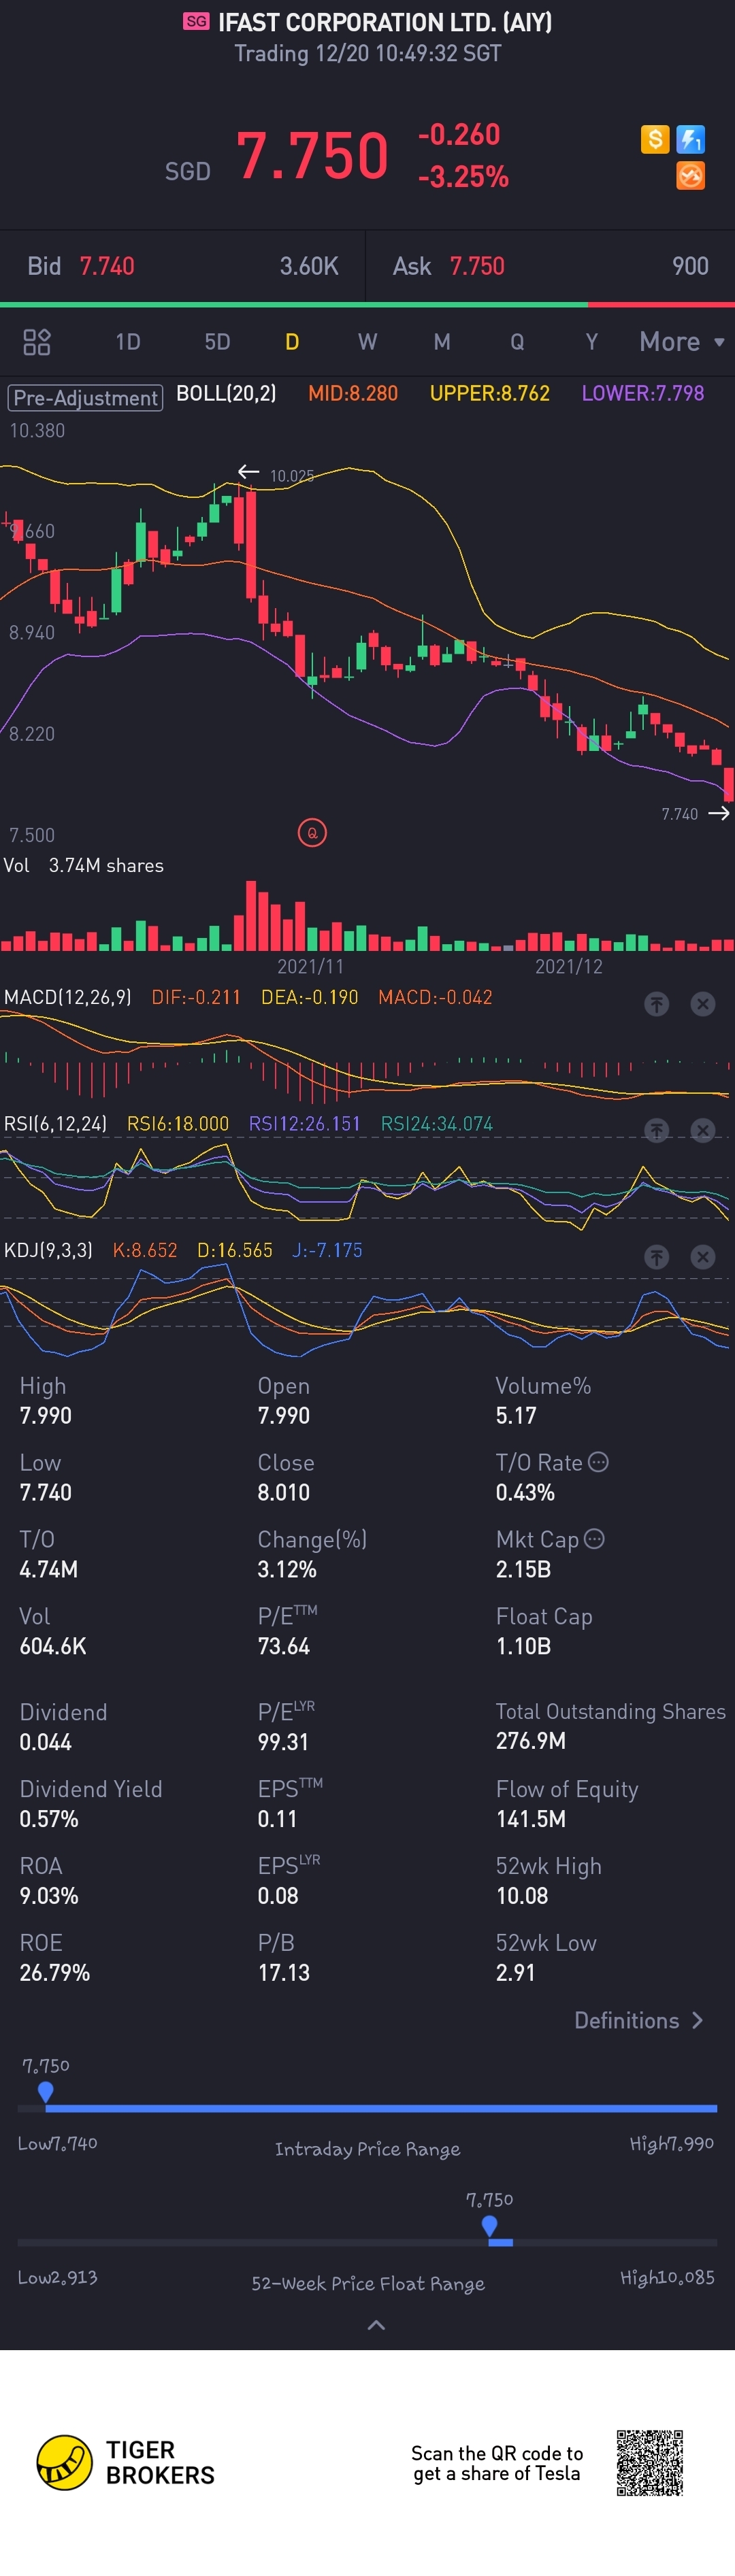
Task: Tap the green-red bid/ask ratio bar
Action: click(367, 304)
